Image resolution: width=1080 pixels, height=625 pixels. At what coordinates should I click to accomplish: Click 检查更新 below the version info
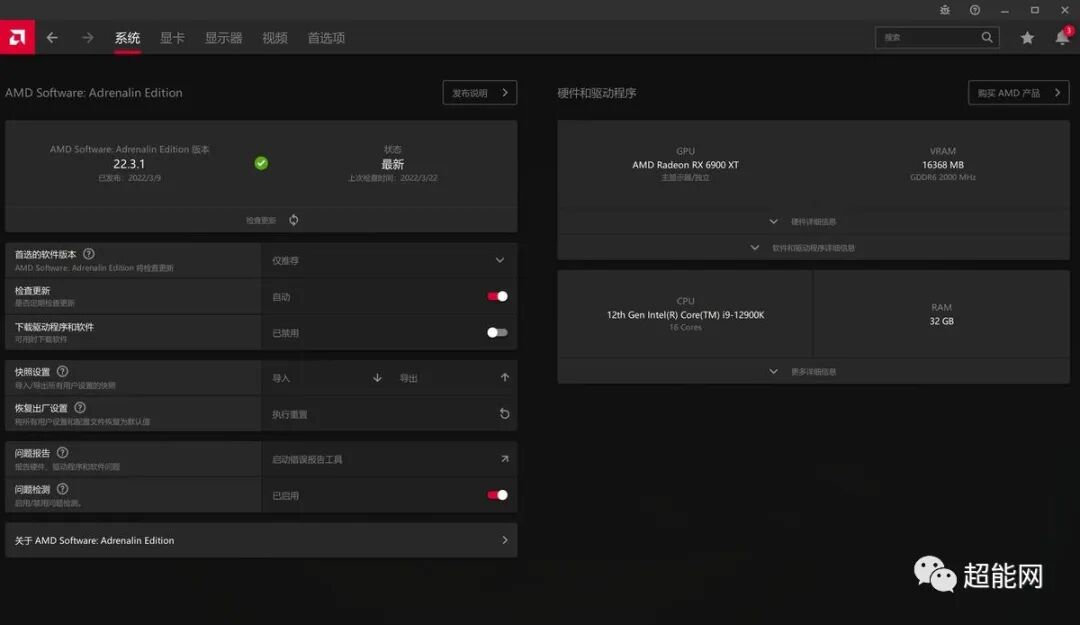(x=261, y=221)
